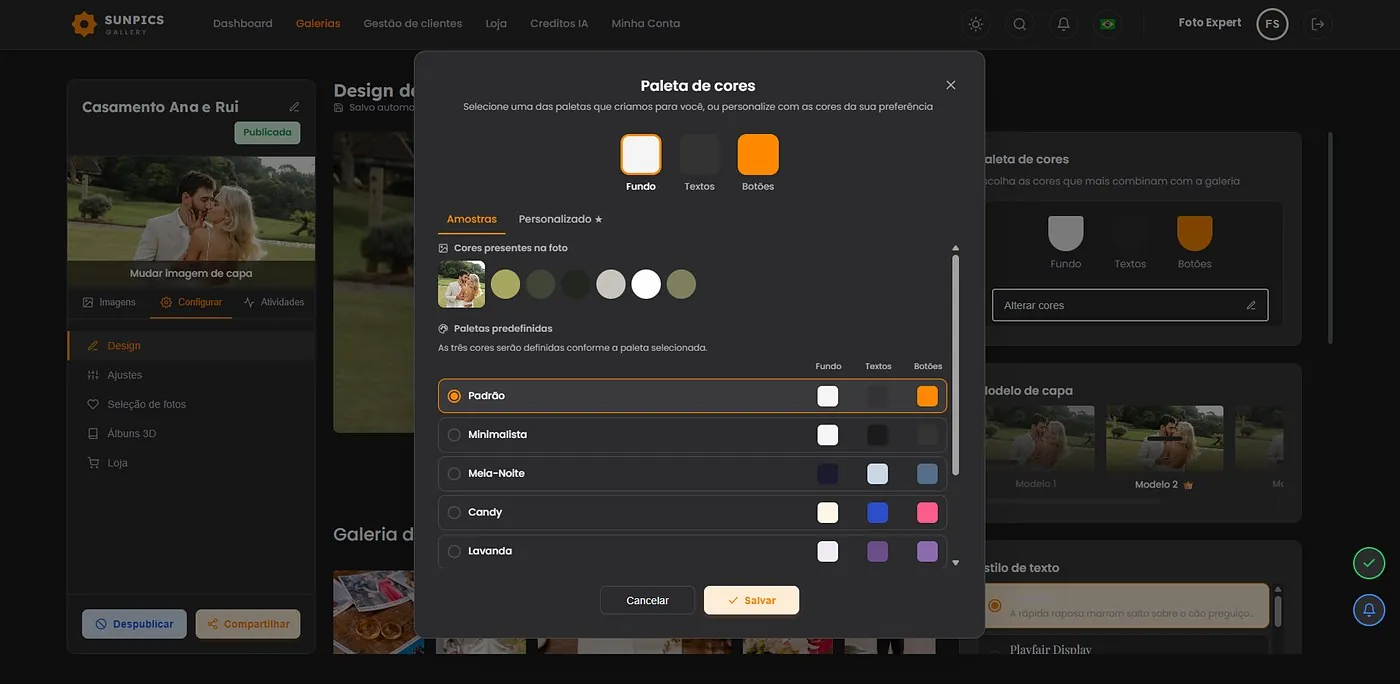Select the Meia-Noite palette radio button
Image resolution: width=1400 pixels, height=684 pixels.
click(454, 474)
